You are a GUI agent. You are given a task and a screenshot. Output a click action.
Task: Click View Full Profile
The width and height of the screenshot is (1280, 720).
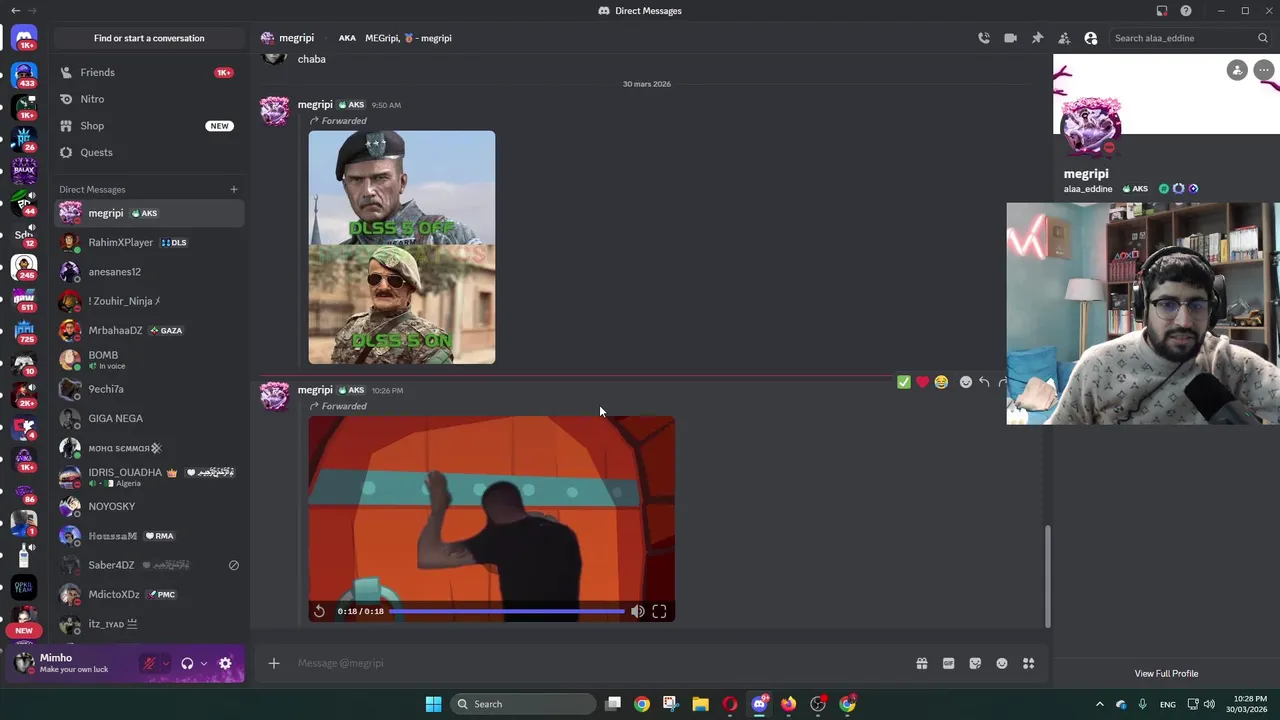click(x=1166, y=674)
